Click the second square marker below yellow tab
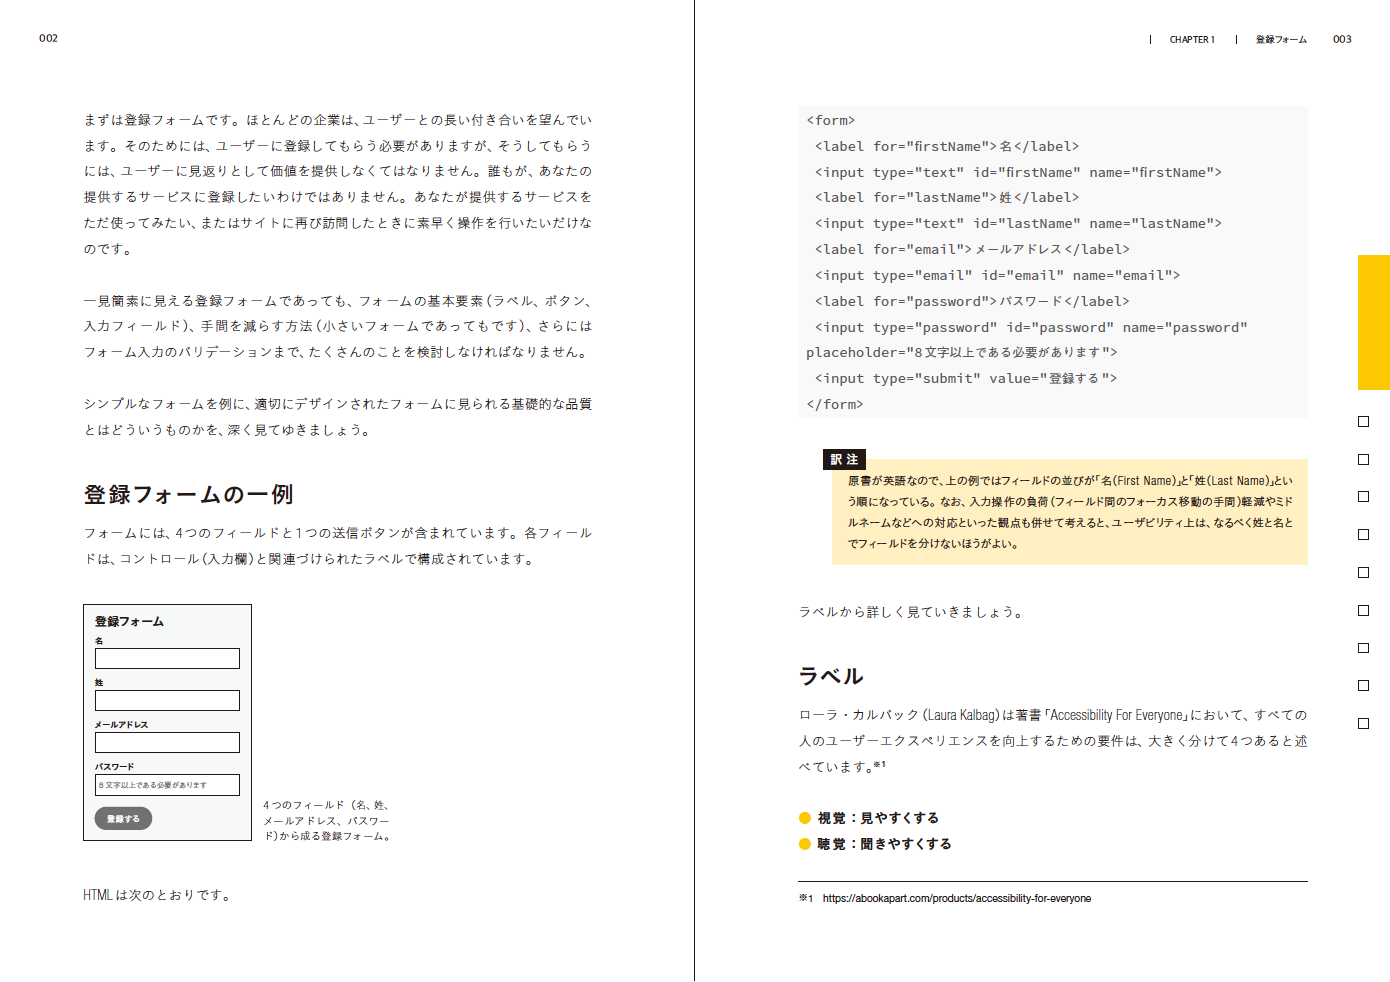Viewport: 1390px width, 982px height. click(x=1363, y=460)
